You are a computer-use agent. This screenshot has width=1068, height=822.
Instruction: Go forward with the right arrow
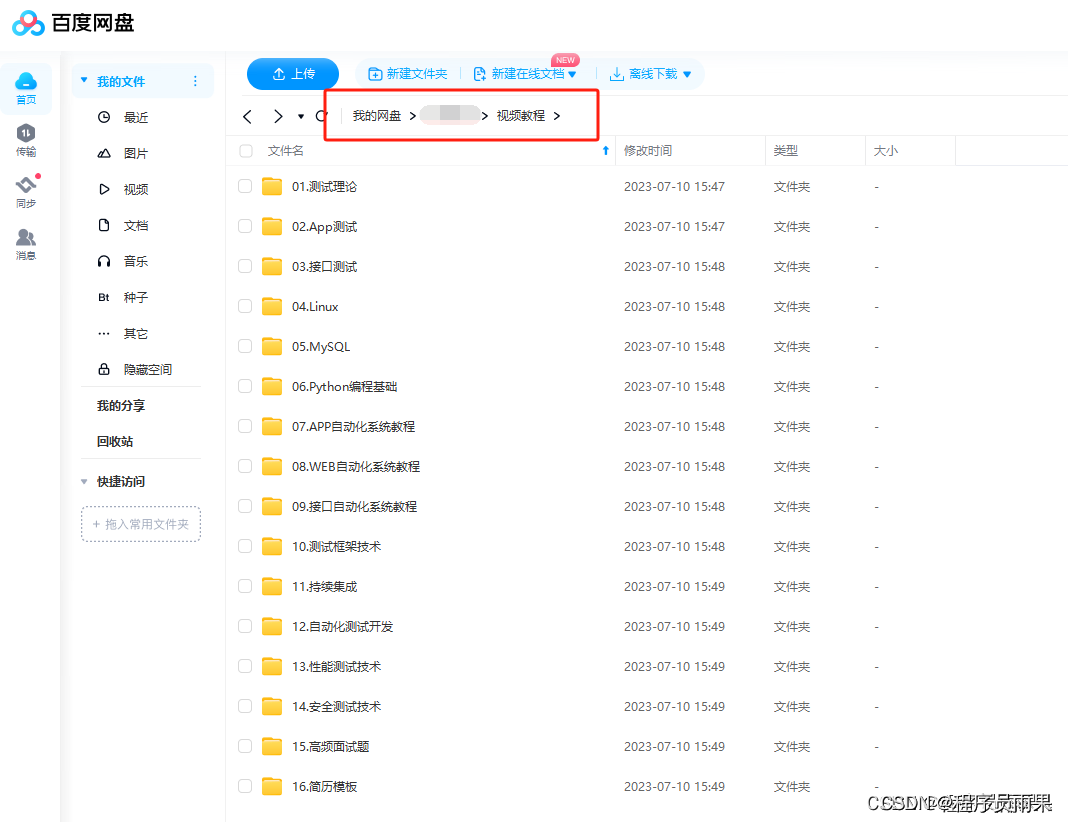coord(278,116)
